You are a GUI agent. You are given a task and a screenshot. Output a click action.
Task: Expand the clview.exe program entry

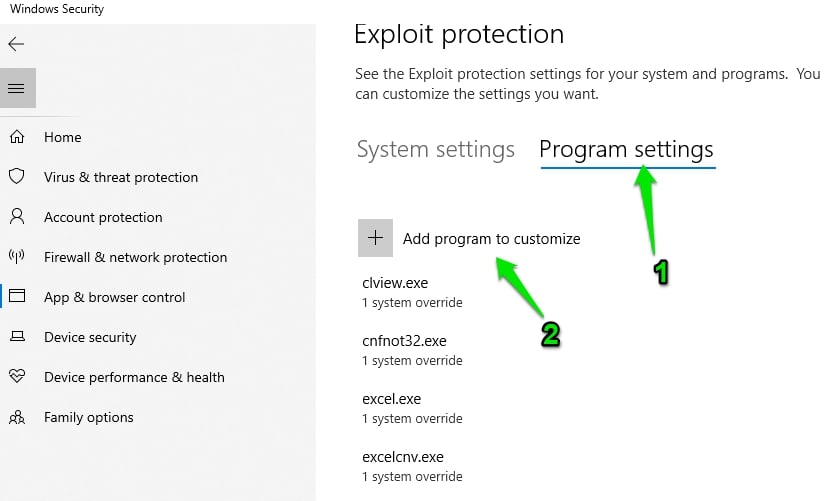point(413,292)
